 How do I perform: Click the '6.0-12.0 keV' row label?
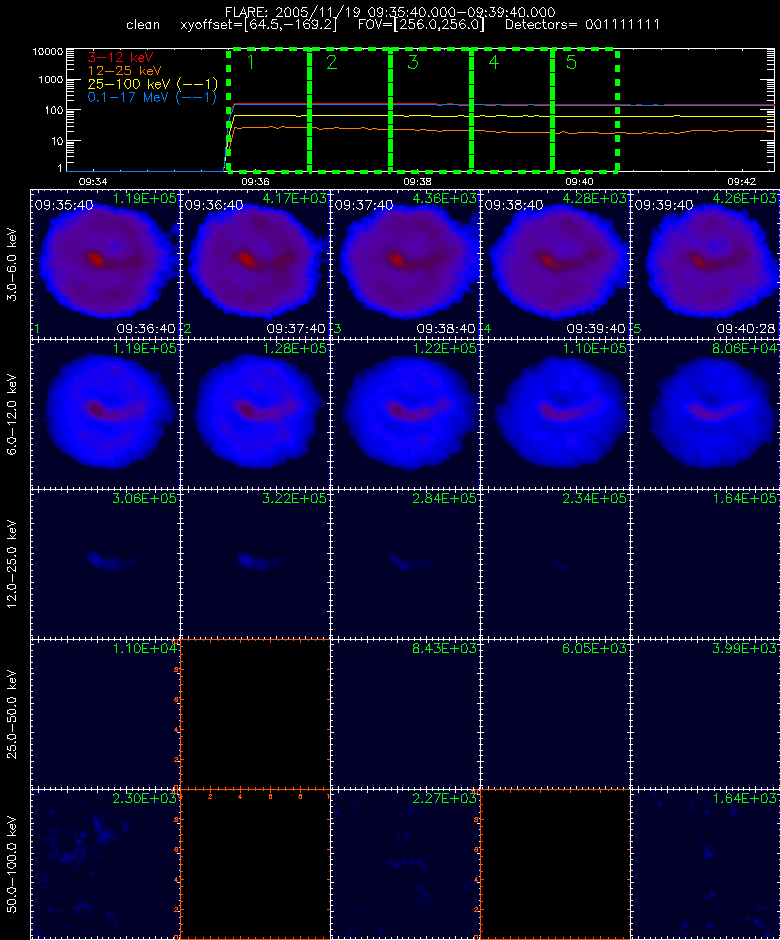pyautogui.click(x=12, y=415)
